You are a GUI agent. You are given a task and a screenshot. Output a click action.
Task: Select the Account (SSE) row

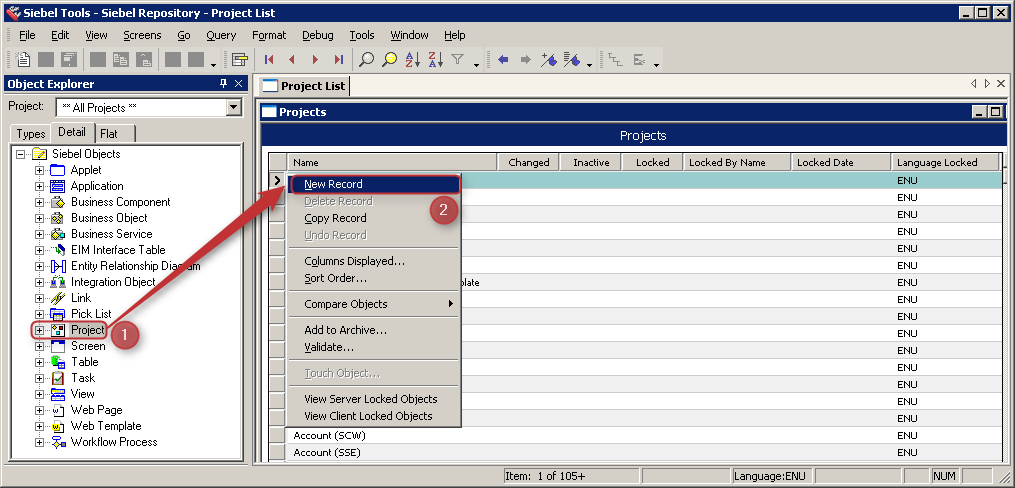[x=643, y=452]
